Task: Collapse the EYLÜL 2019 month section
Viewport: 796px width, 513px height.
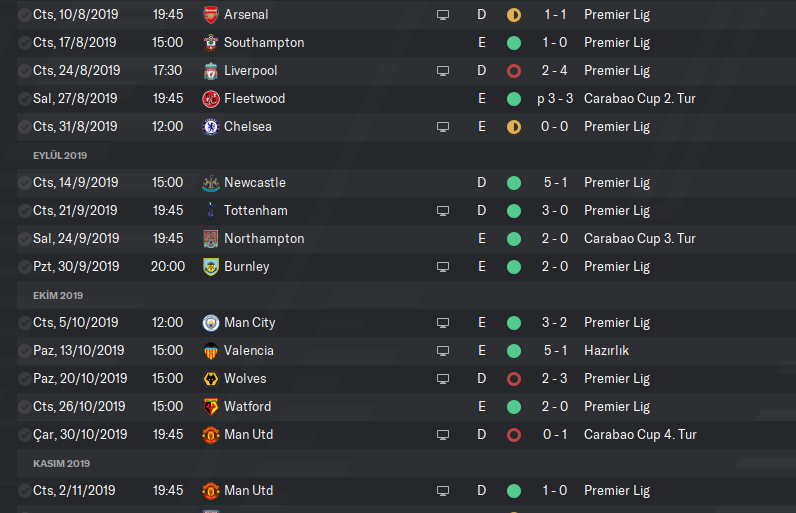Action: click(62, 155)
